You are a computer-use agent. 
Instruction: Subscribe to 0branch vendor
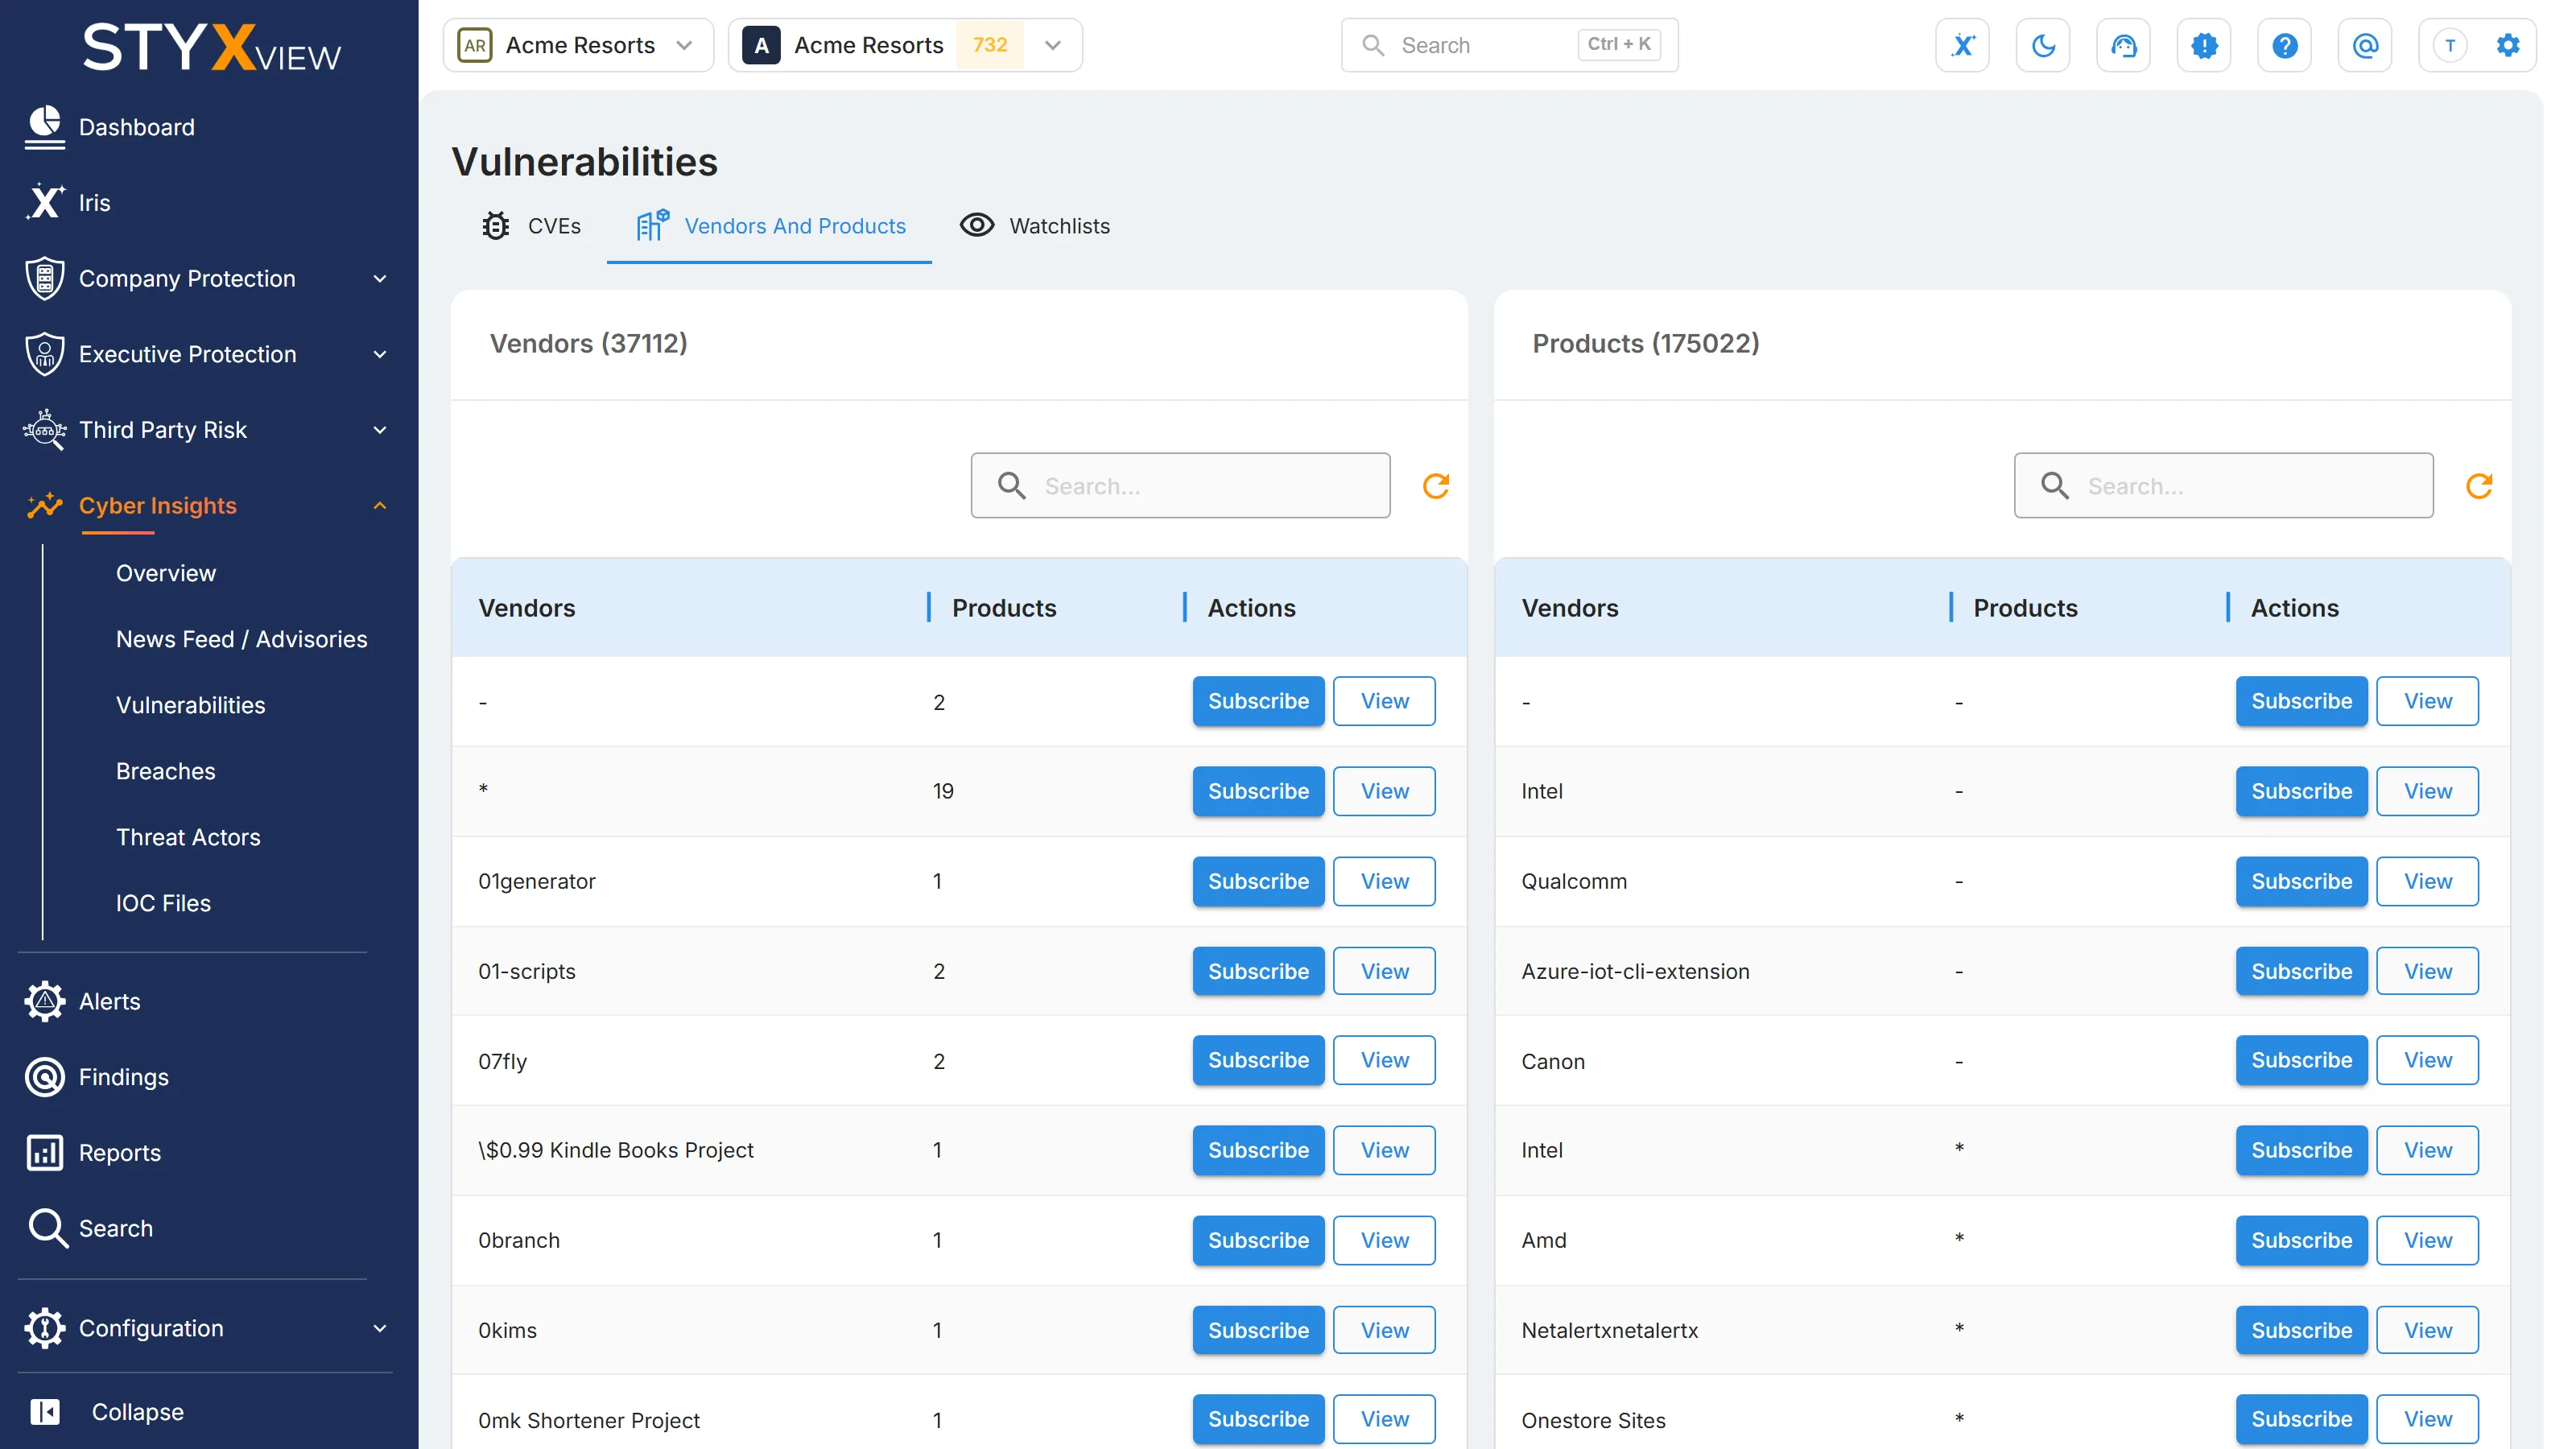[x=1258, y=1240]
